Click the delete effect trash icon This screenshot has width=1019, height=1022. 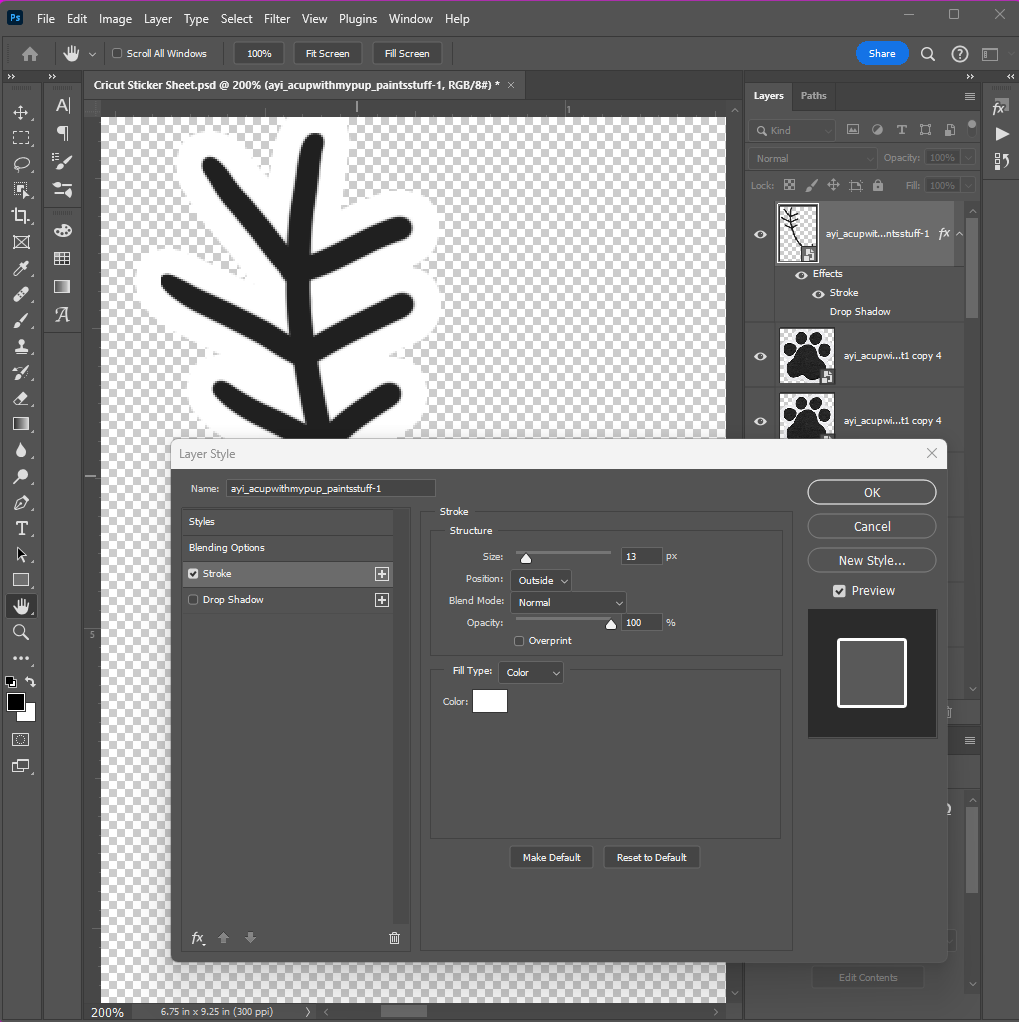[394, 938]
